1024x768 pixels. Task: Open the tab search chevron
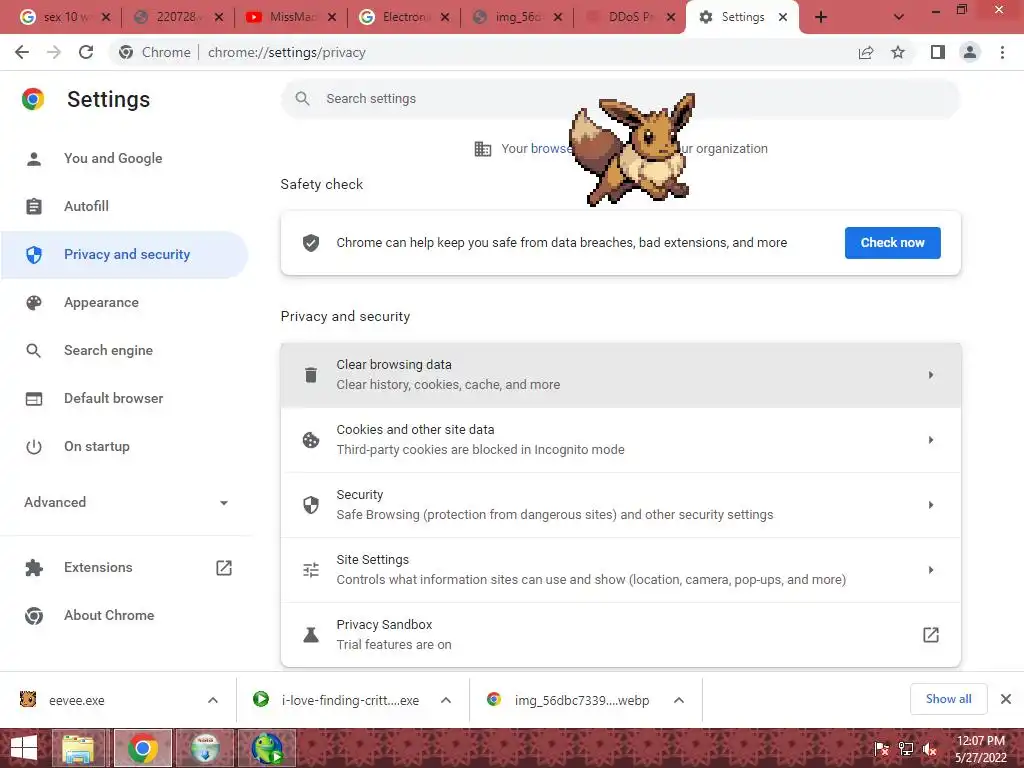click(899, 18)
